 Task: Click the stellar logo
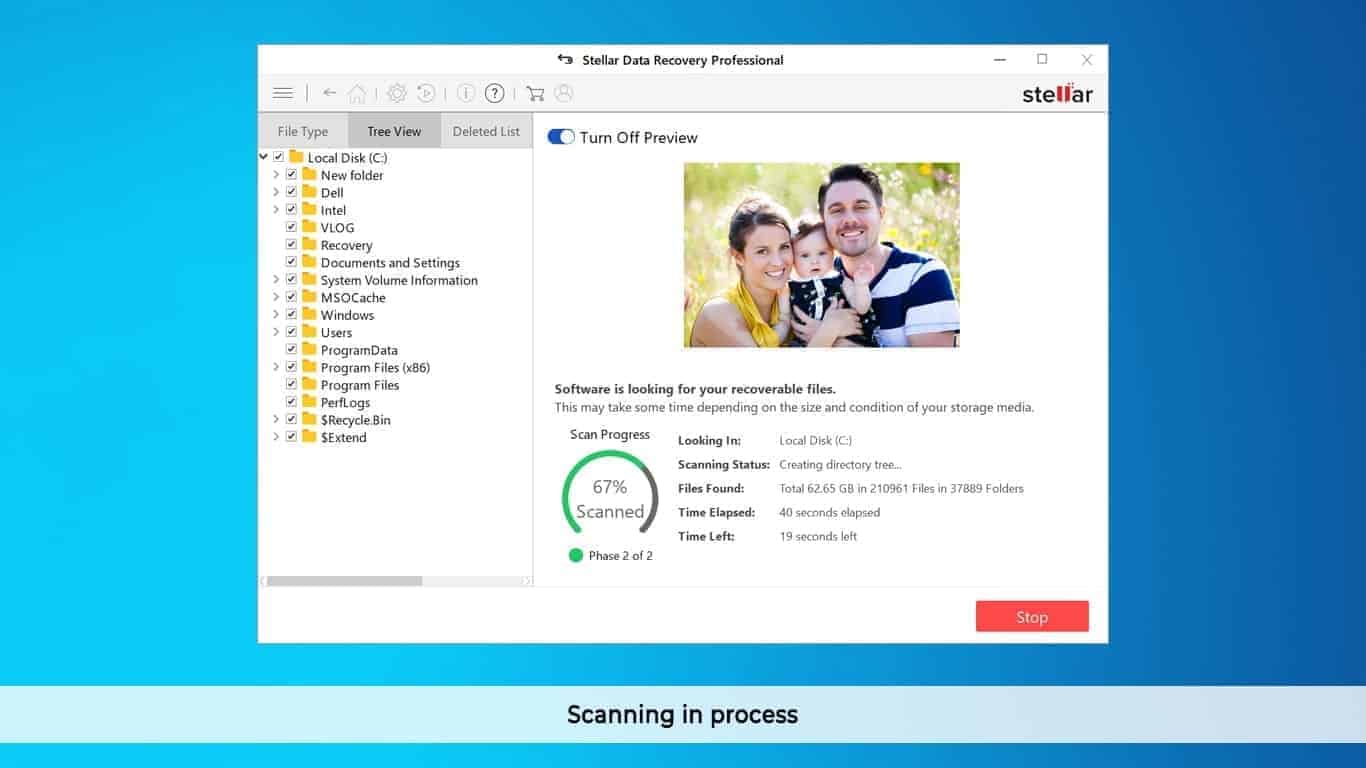[1056, 93]
